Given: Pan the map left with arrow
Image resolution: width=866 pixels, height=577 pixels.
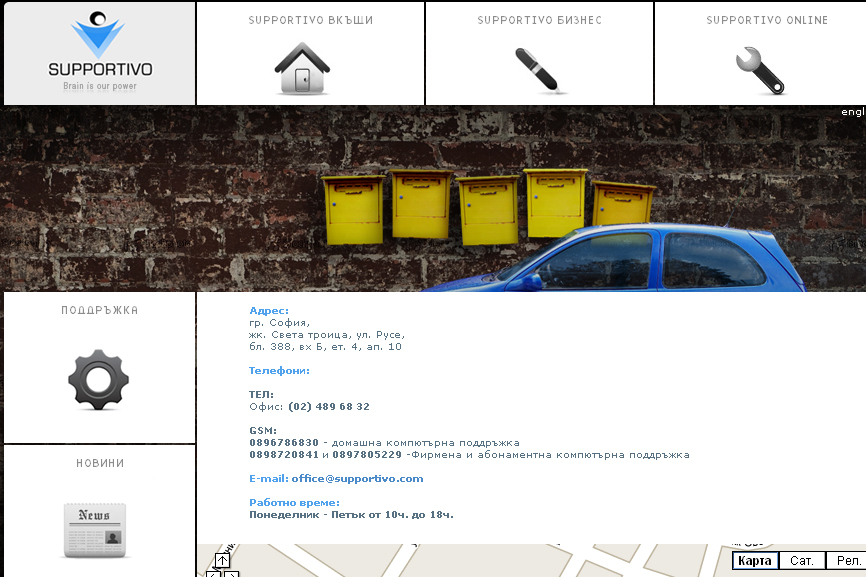Looking at the screenshot, I should click(212, 574).
